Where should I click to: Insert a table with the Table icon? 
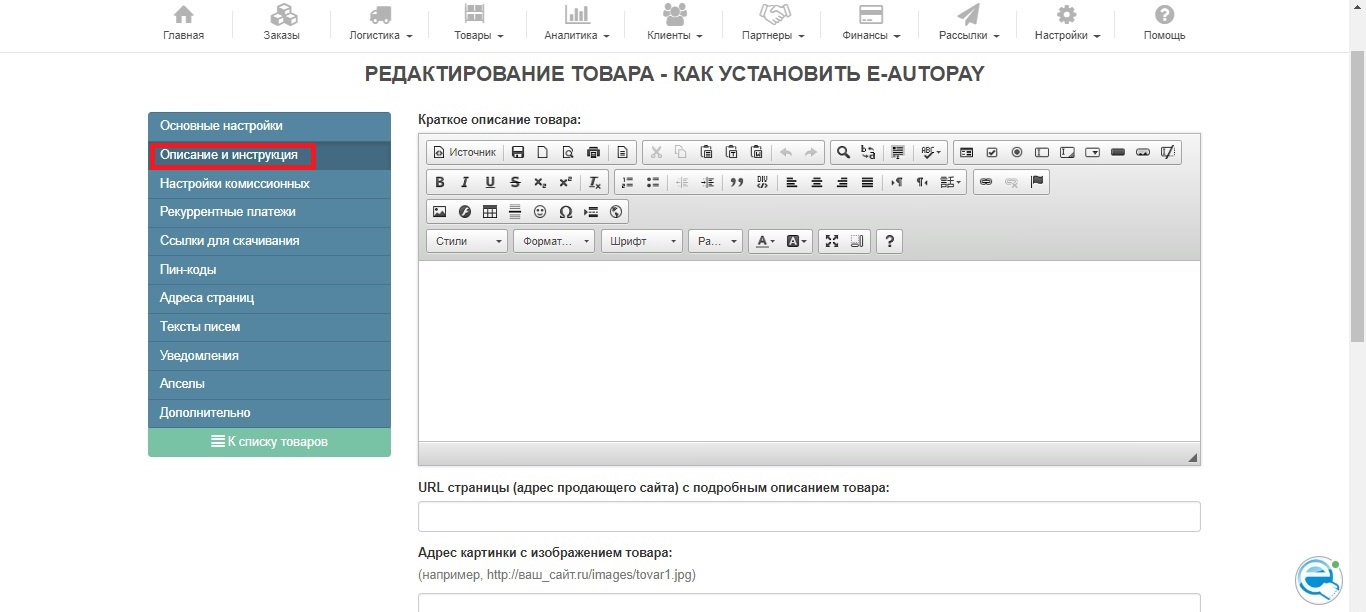pos(490,211)
